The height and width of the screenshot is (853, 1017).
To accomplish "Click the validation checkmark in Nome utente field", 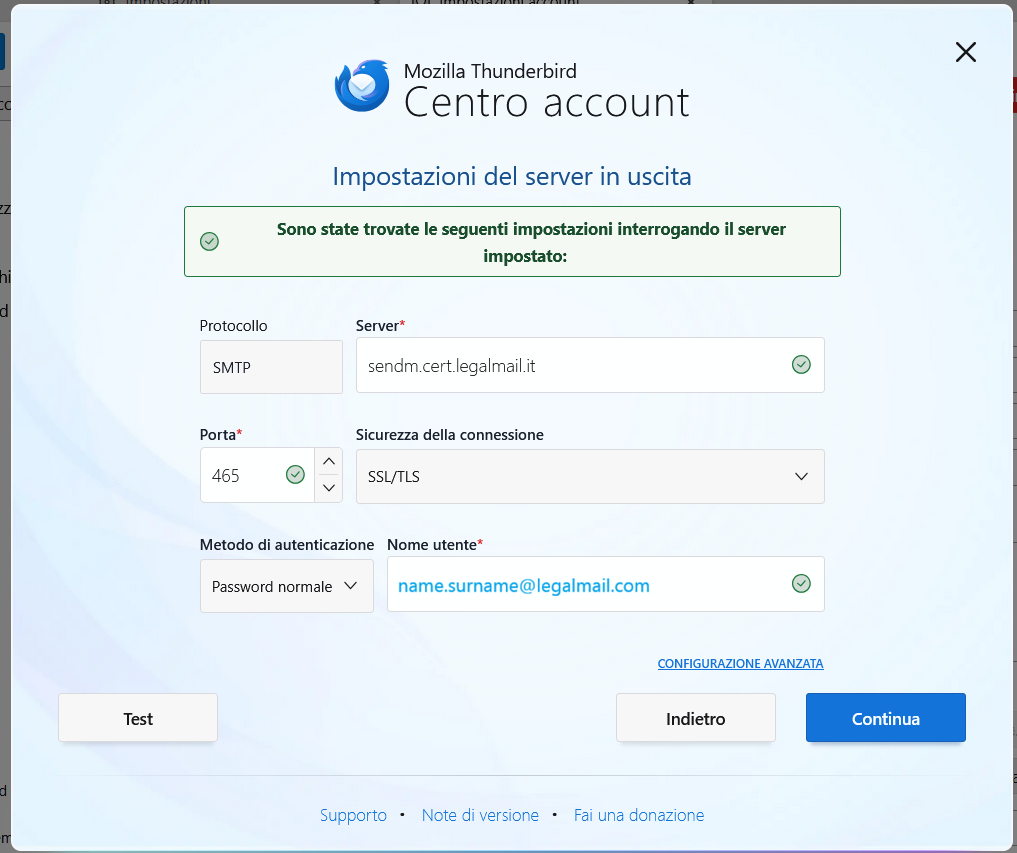I will (801, 584).
